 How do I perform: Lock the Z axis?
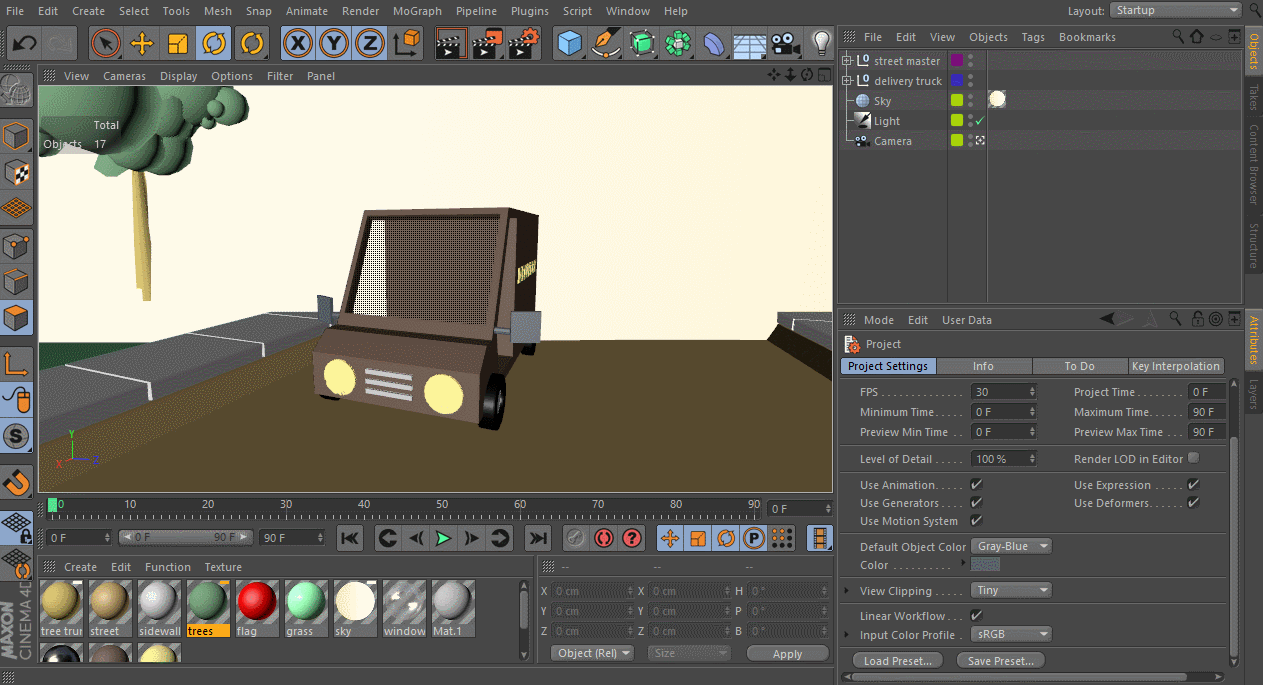point(370,44)
